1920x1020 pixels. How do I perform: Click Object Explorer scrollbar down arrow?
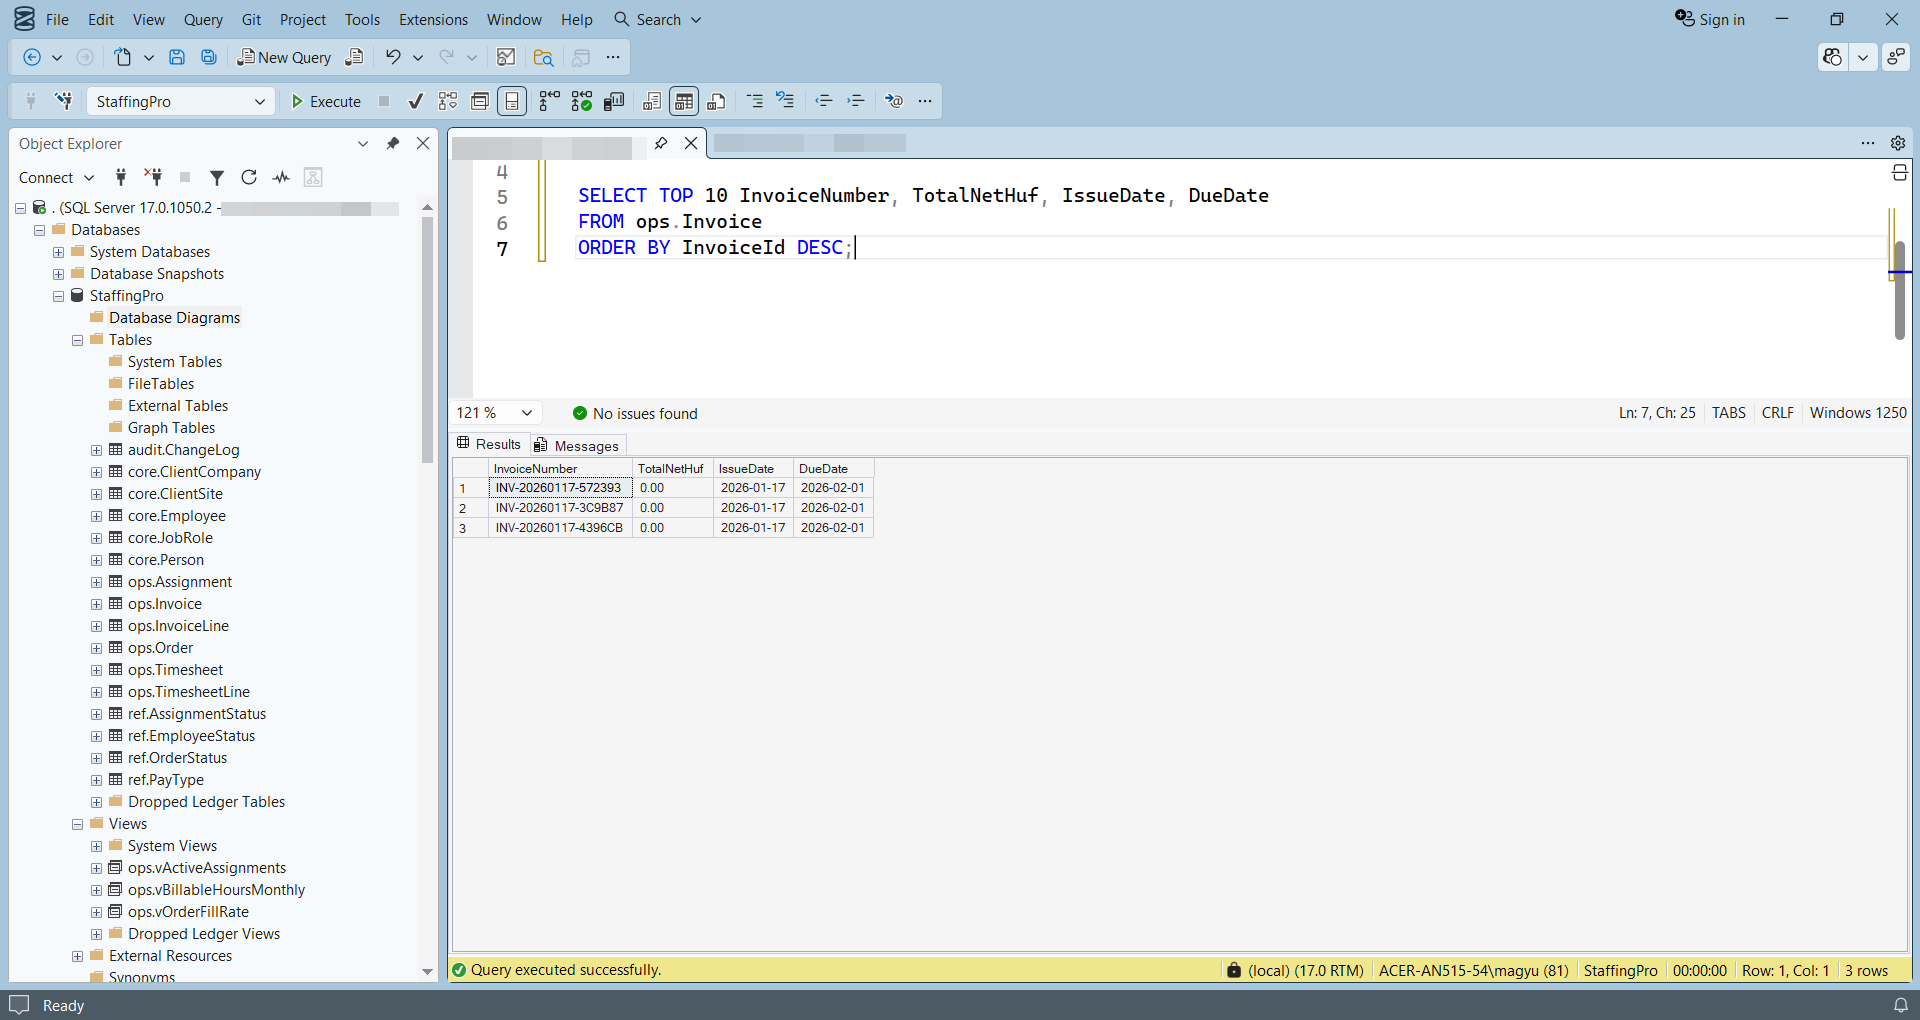(x=427, y=971)
